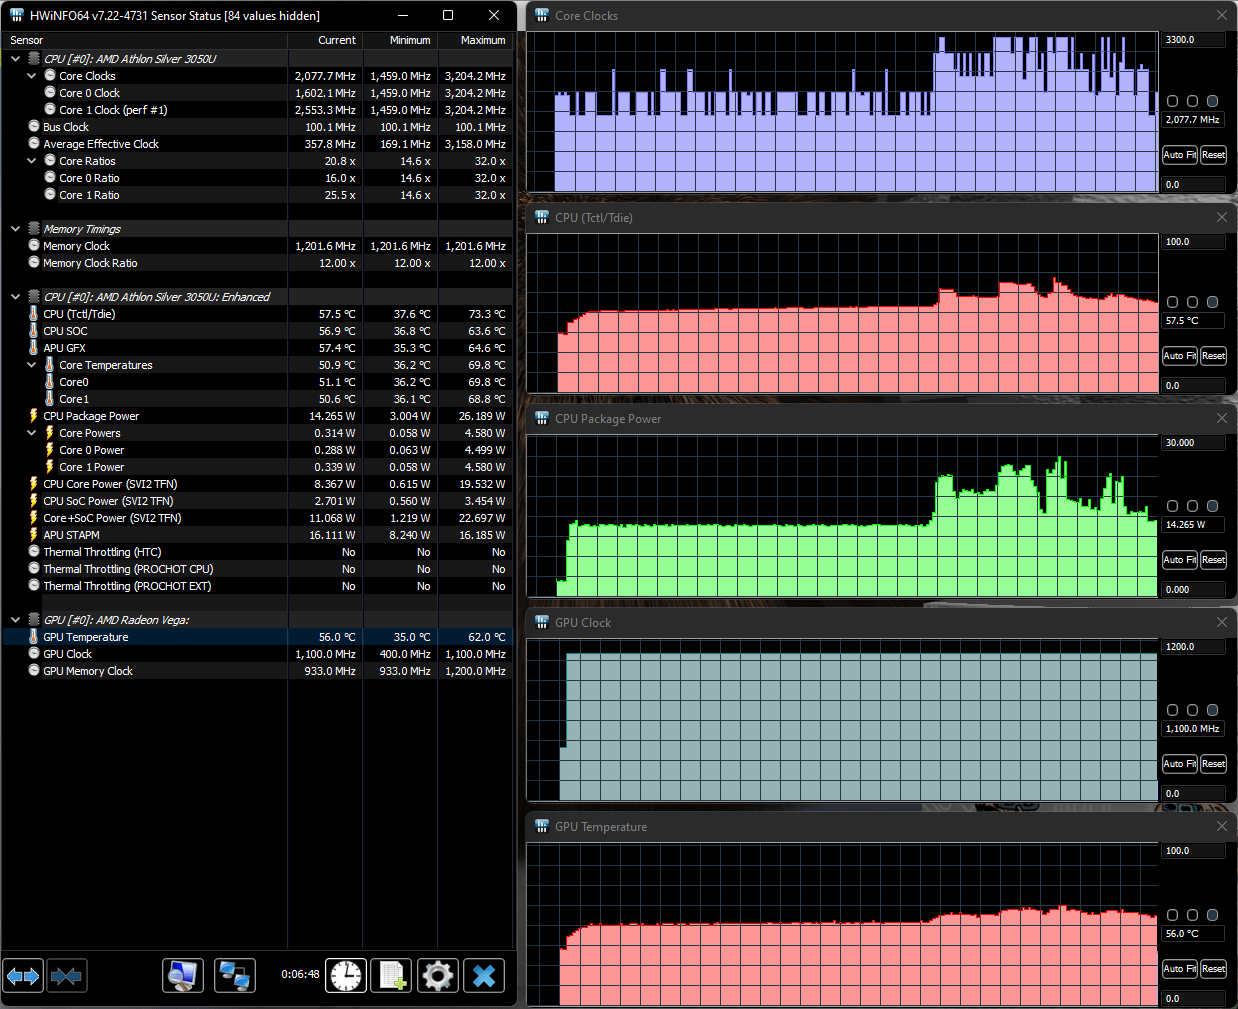Click the Average Effective Clock icon
Image resolution: width=1238 pixels, height=1009 pixels.
tap(34, 144)
